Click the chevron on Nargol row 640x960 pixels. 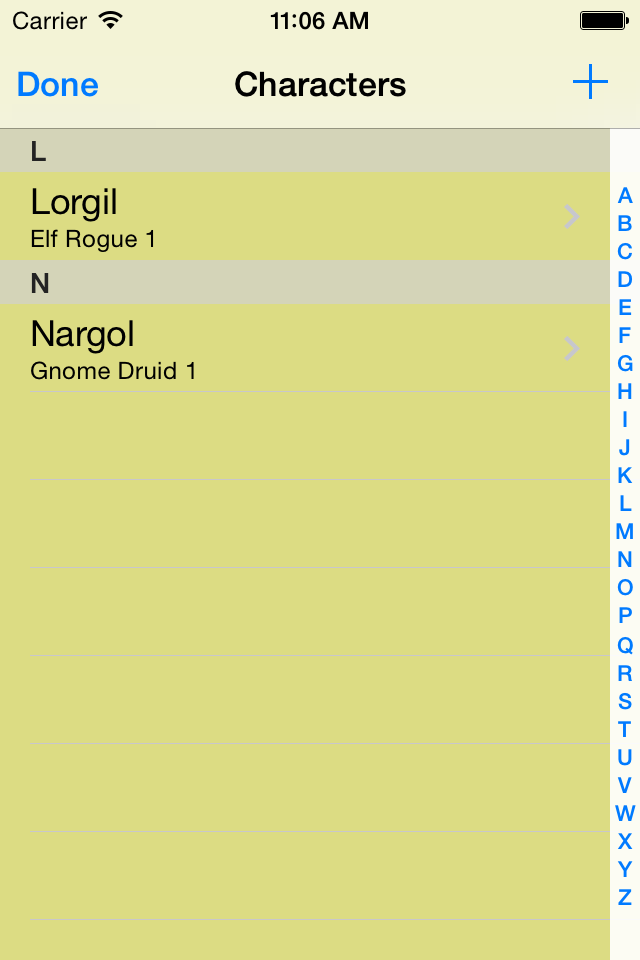pyautogui.click(x=571, y=348)
